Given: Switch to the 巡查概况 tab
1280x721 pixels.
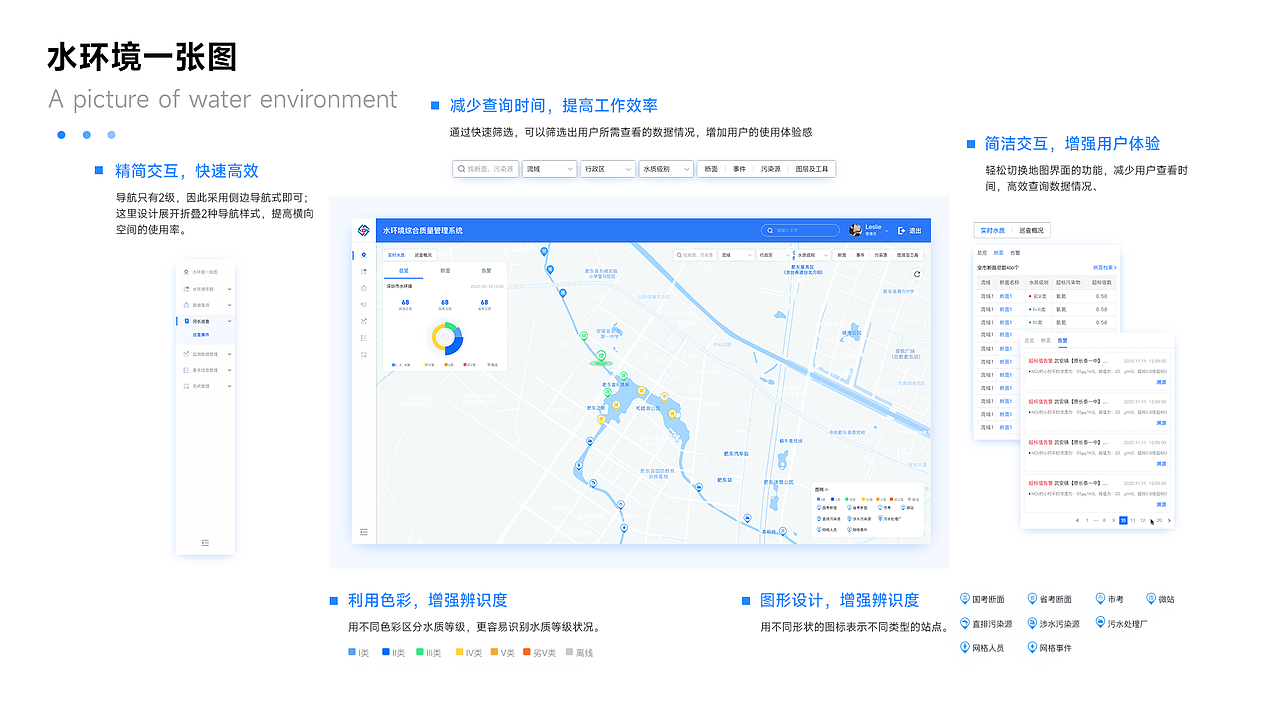Looking at the screenshot, I should [x=1031, y=230].
